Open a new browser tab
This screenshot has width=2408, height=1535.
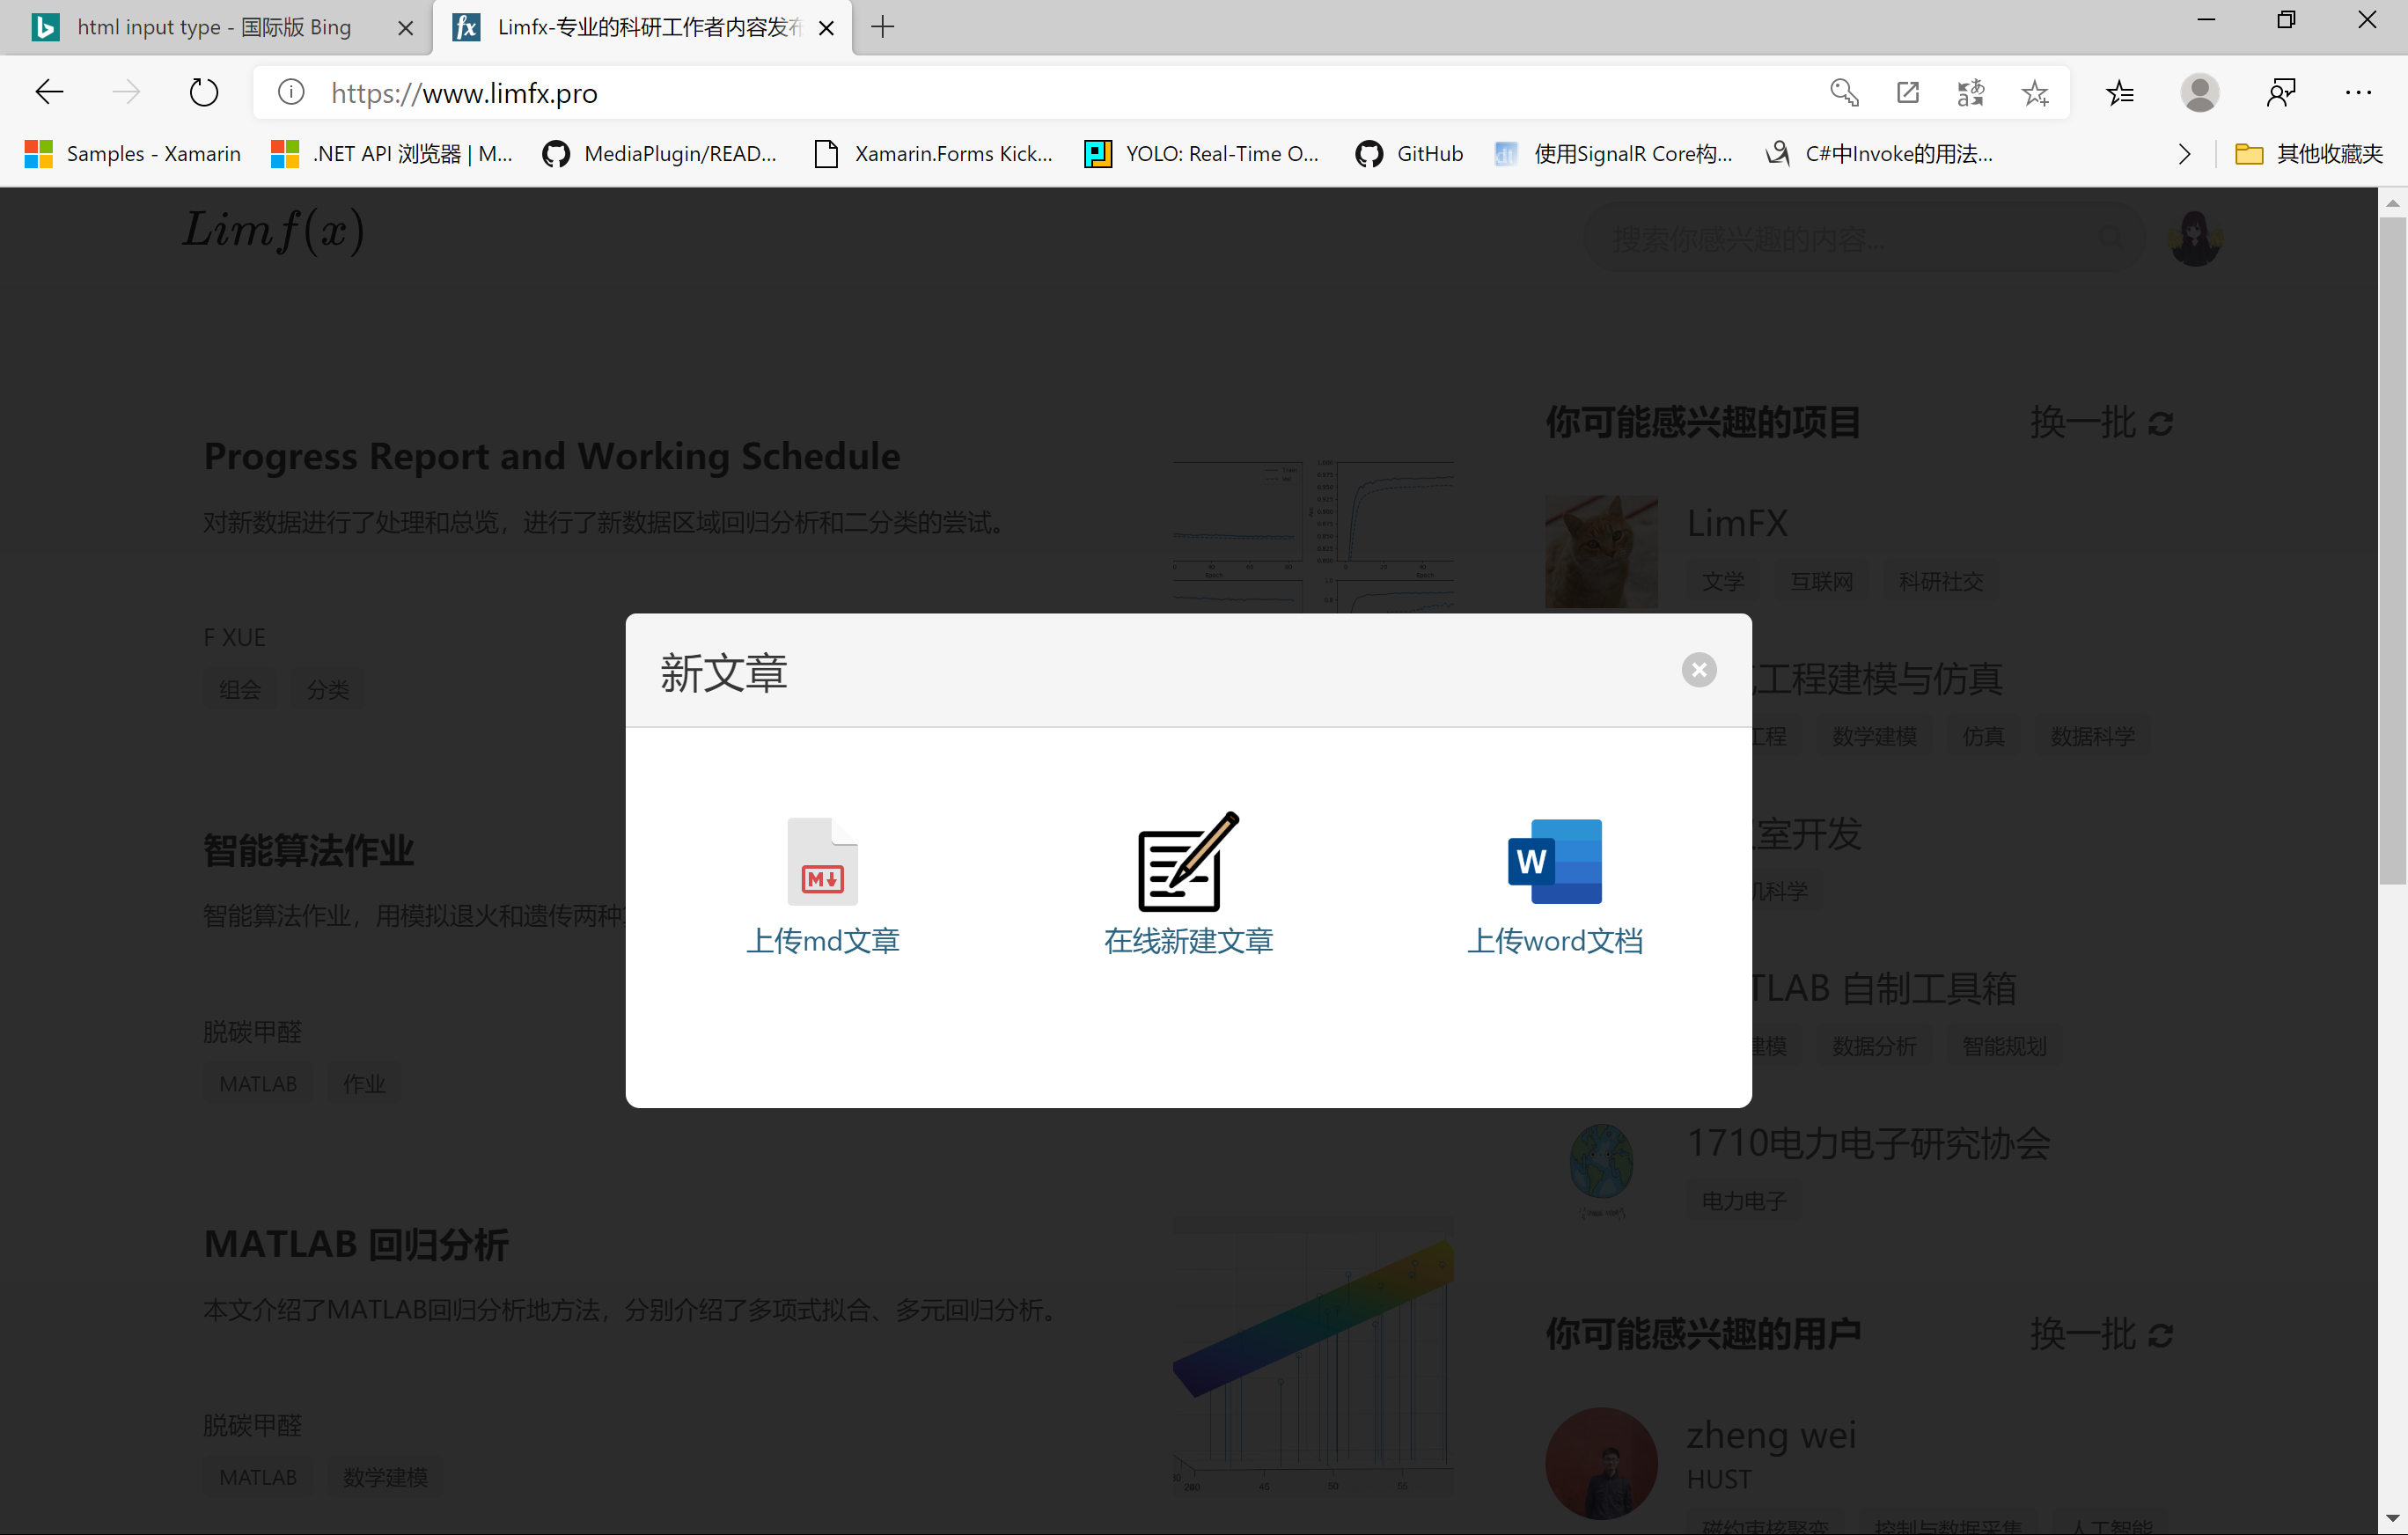pyautogui.click(x=883, y=27)
